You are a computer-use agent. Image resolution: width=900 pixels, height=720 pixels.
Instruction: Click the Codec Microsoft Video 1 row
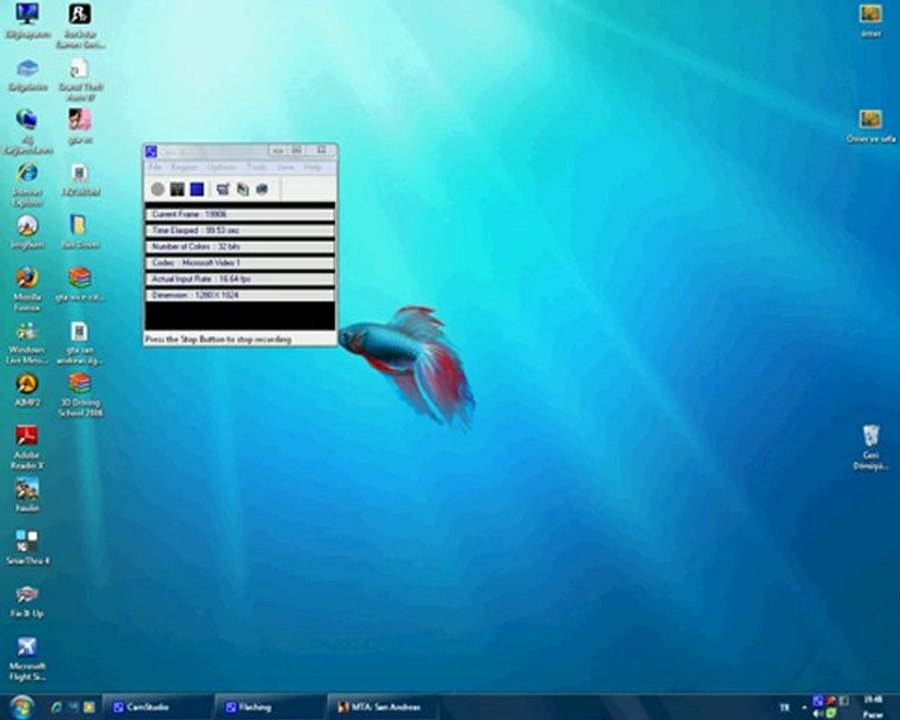240,262
